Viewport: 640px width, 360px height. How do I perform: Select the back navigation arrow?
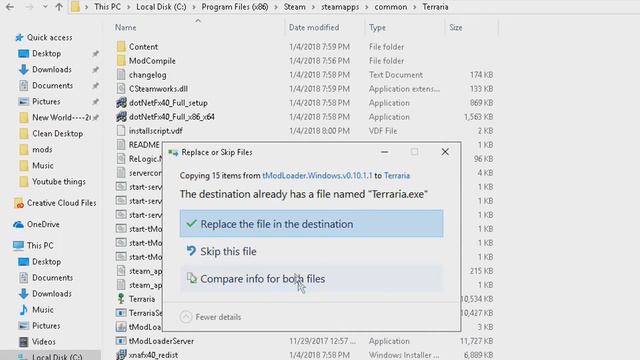[x=10, y=7]
